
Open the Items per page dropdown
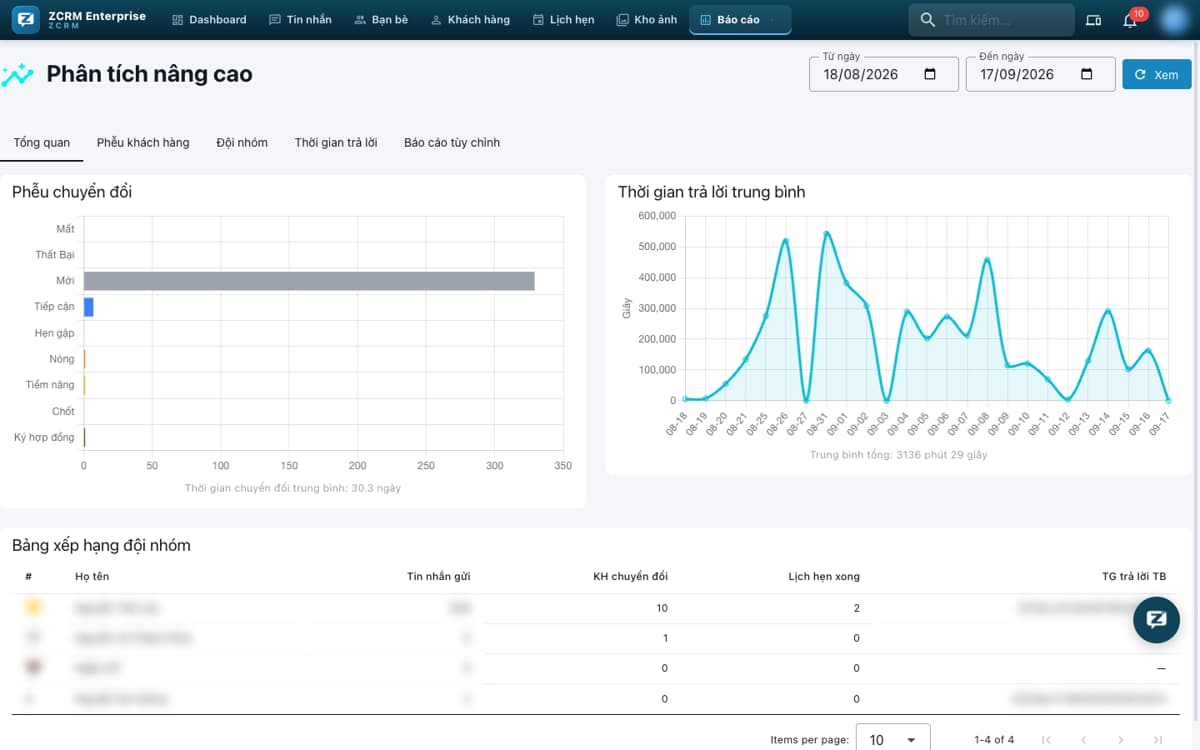coord(893,739)
